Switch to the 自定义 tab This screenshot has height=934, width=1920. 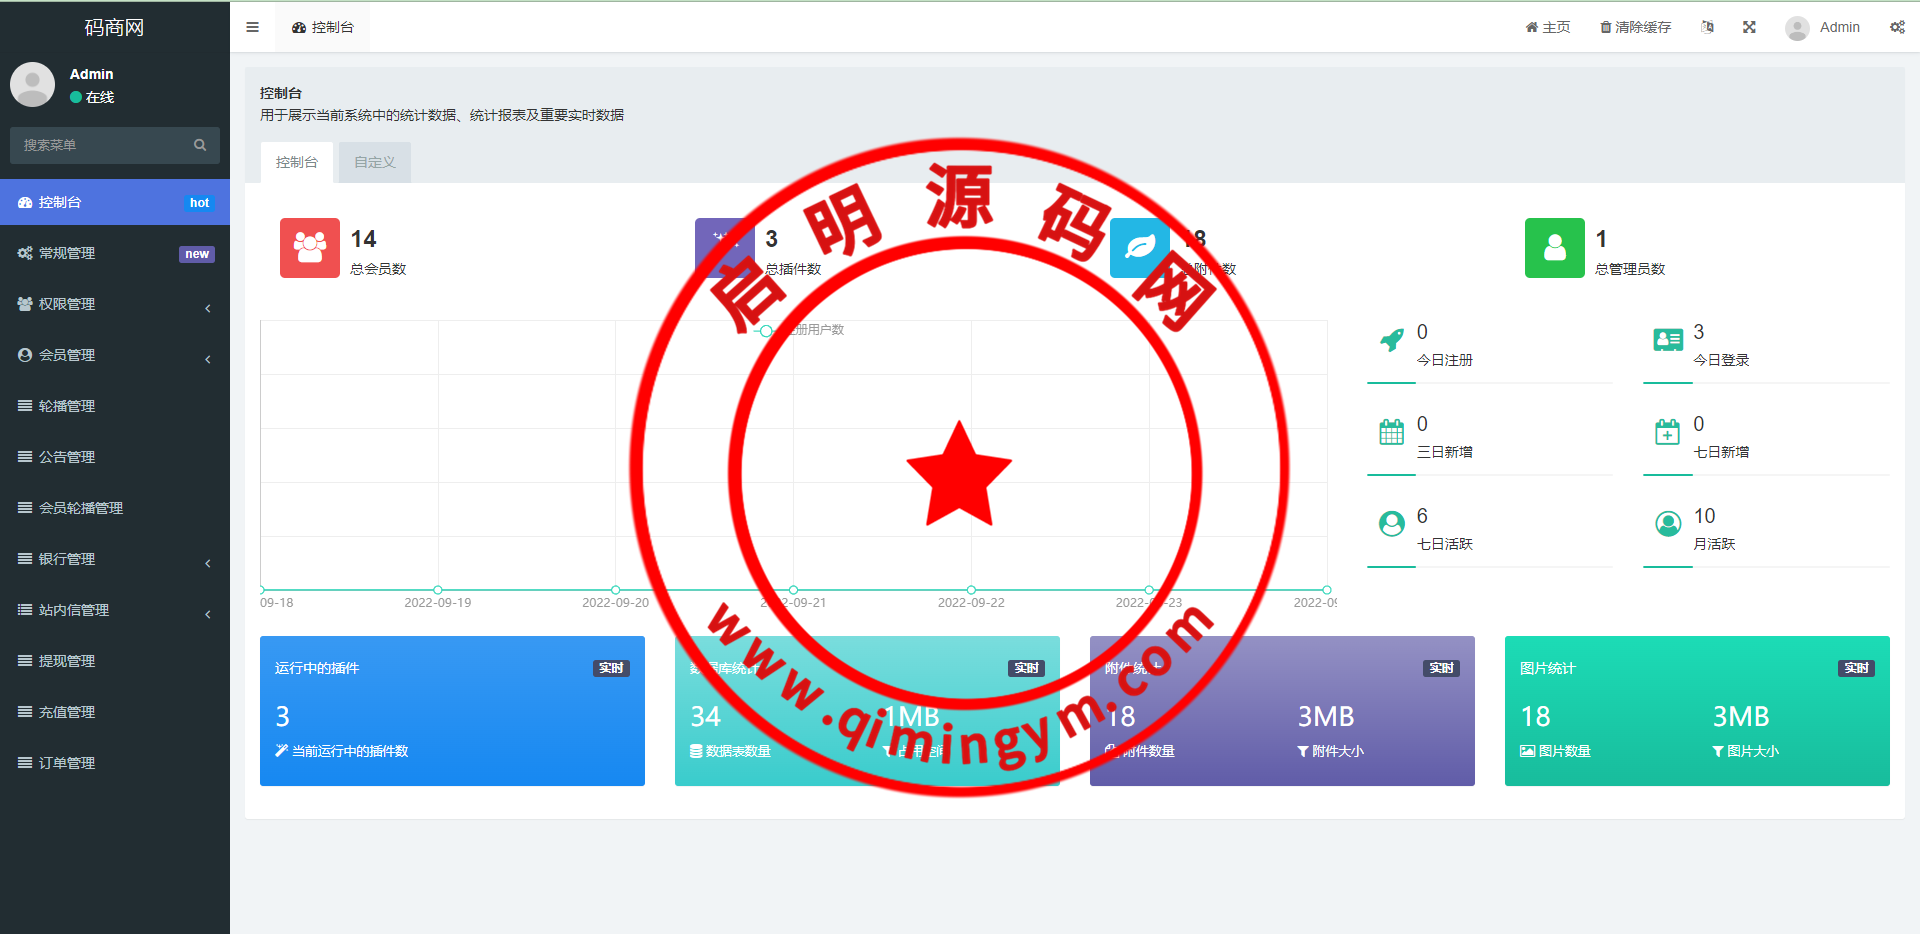click(x=374, y=162)
